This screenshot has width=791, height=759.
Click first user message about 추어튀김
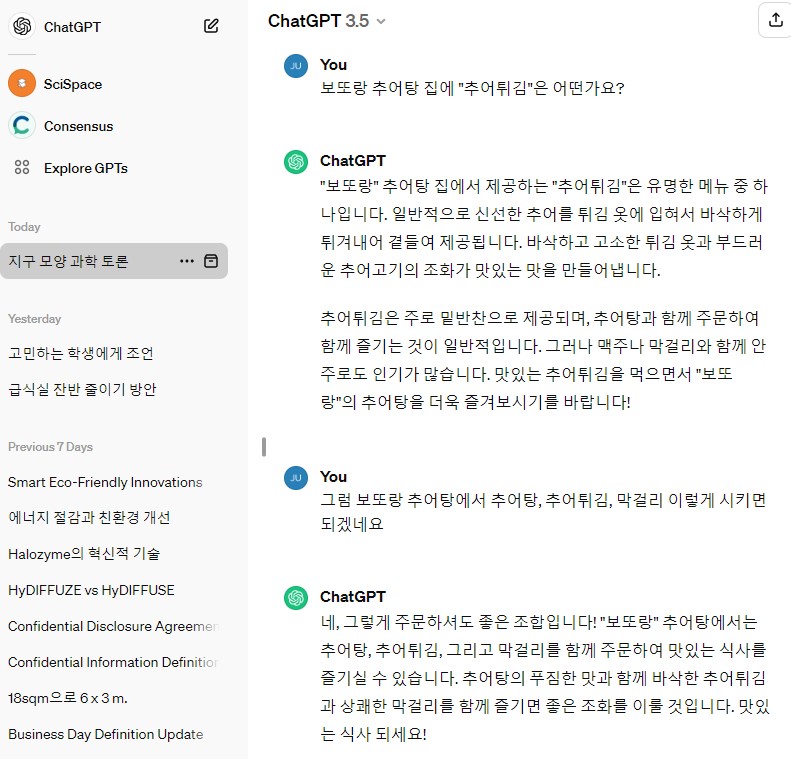tap(472, 88)
